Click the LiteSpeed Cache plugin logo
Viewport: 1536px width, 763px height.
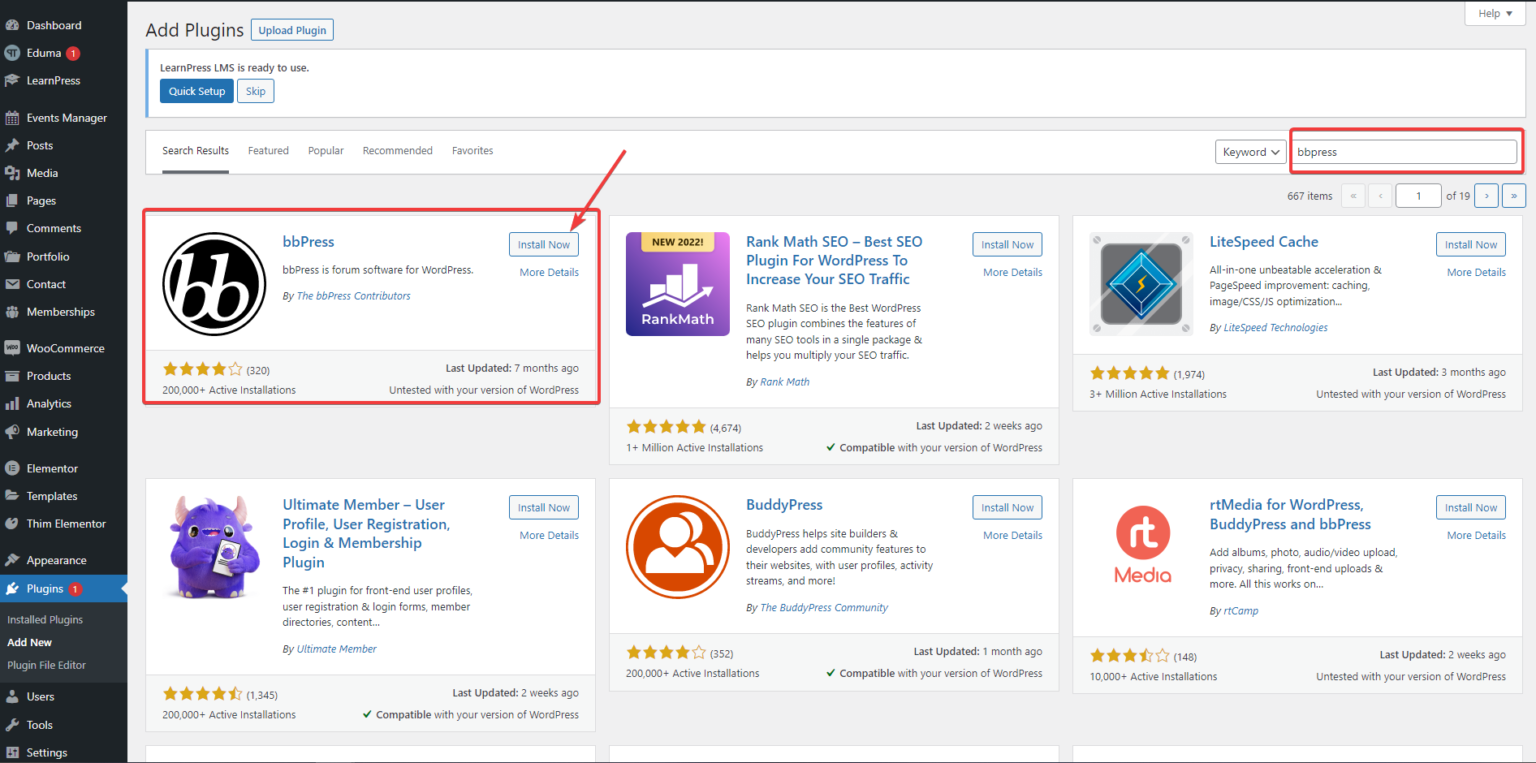tap(1141, 284)
